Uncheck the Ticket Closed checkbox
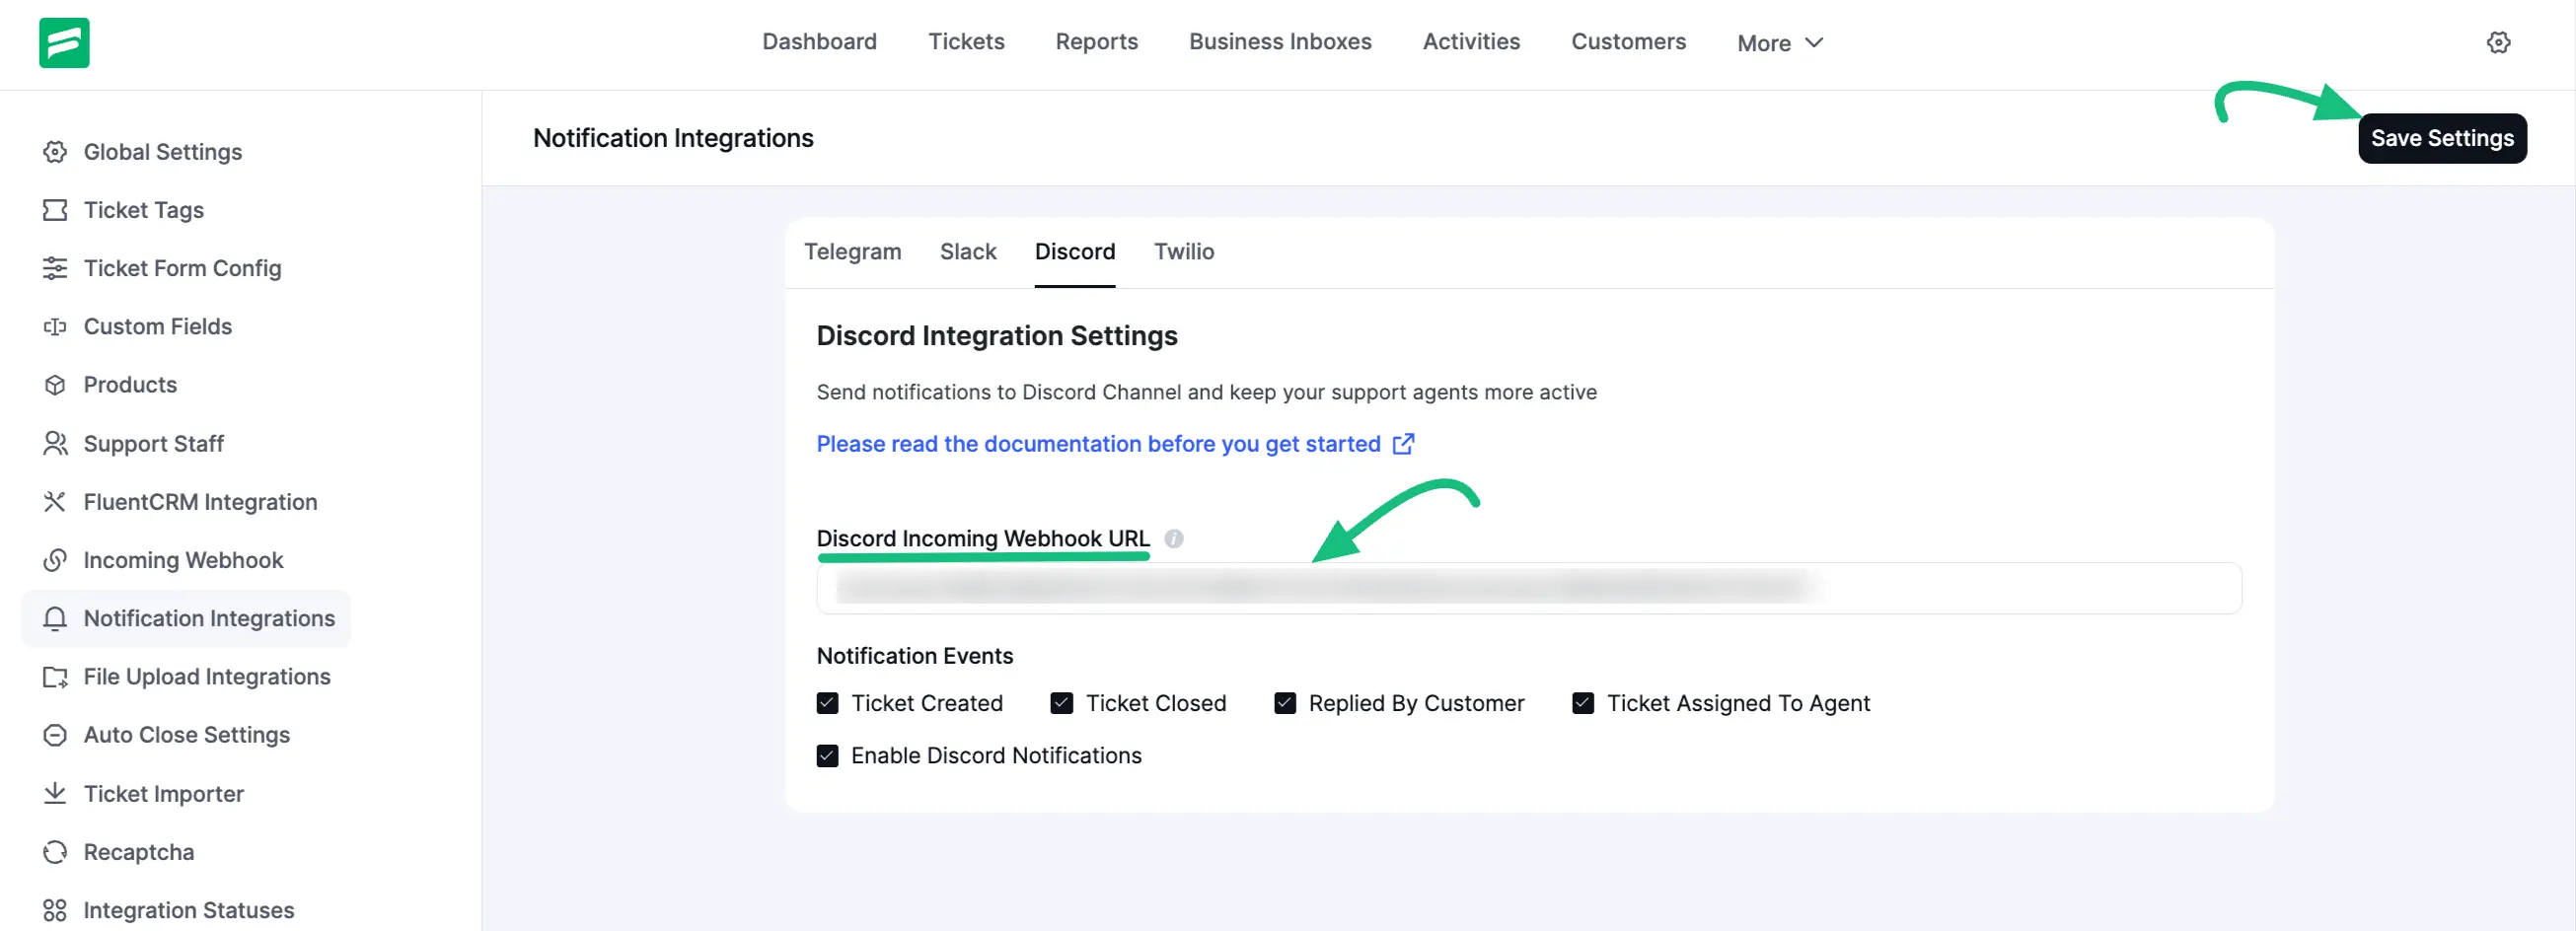Screen dimensions: 2576x931 coord(1061,703)
